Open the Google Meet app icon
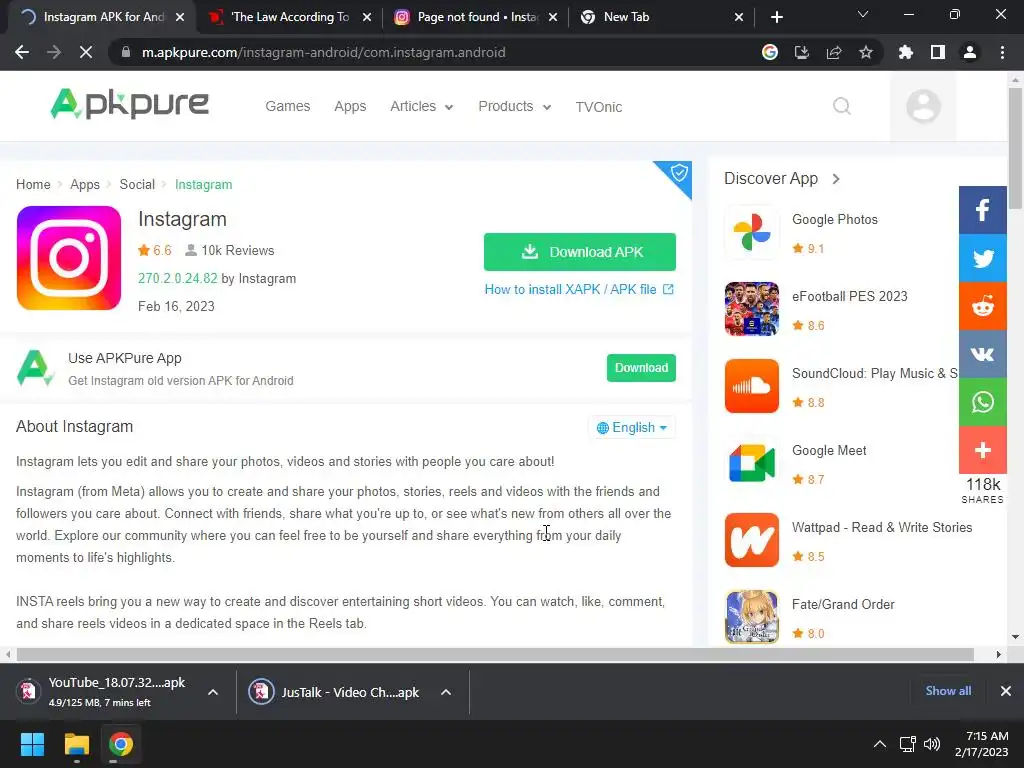1024x768 pixels. [752, 463]
